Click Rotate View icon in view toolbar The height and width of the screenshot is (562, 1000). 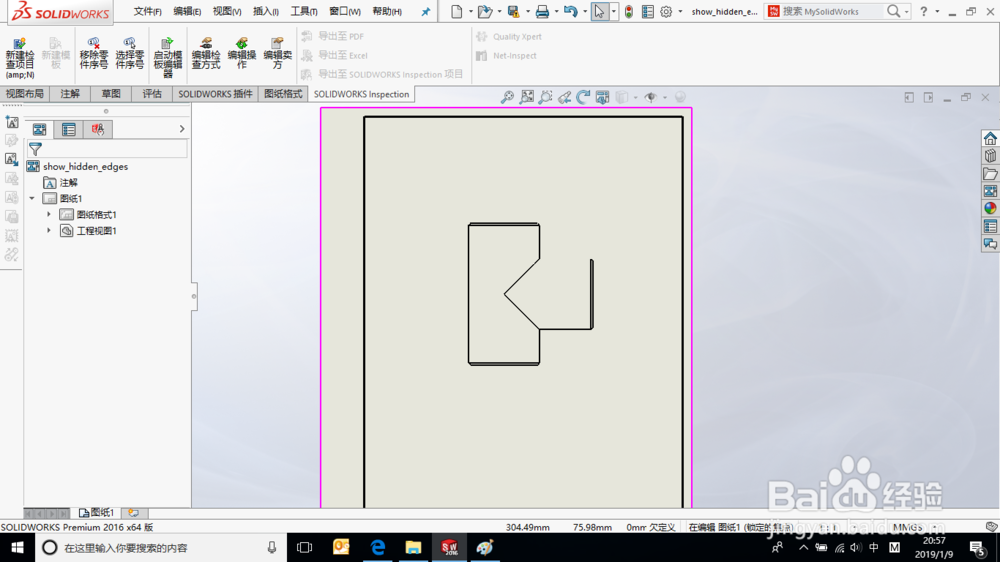tap(583, 97)
